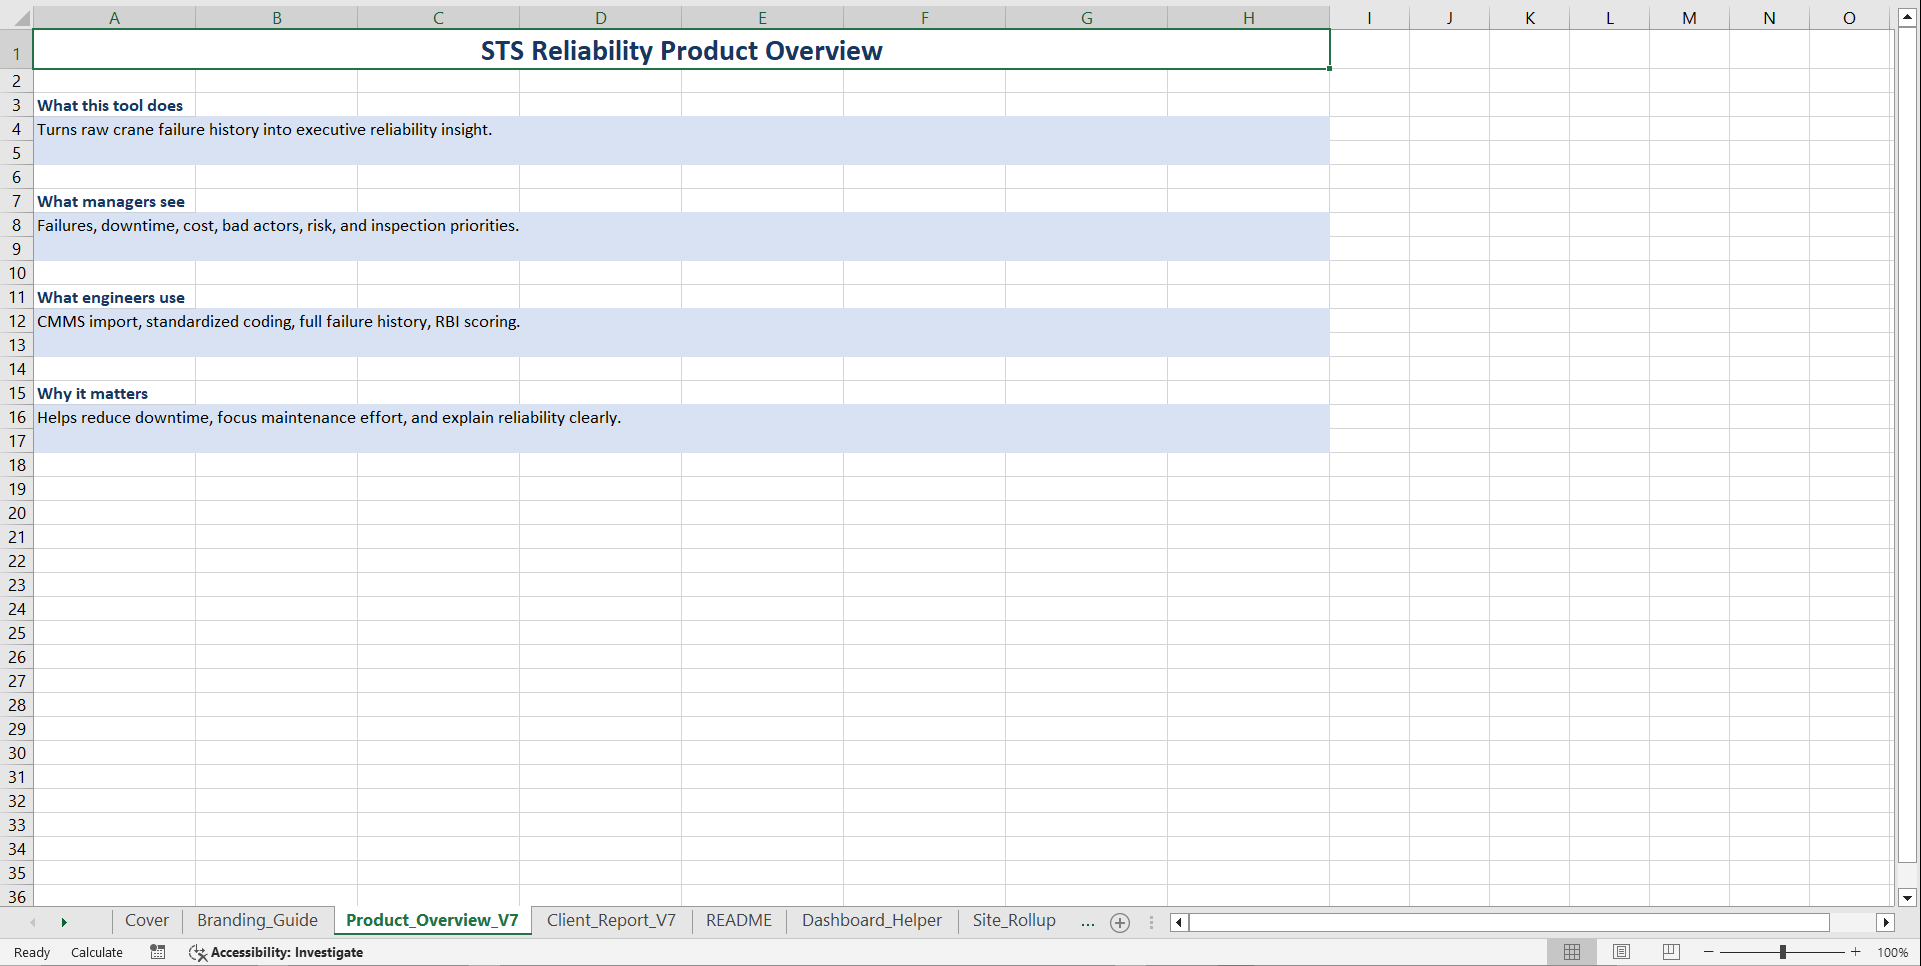Select column H header
1921x966 pixels.
(1248, 17)
